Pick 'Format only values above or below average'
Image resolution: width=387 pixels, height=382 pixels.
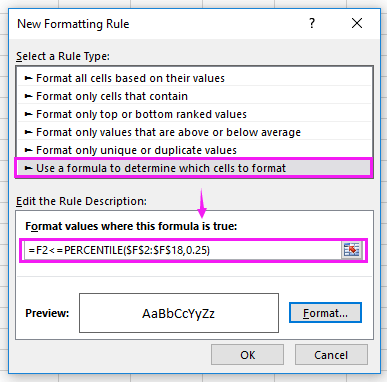click(x=194, y=132)
